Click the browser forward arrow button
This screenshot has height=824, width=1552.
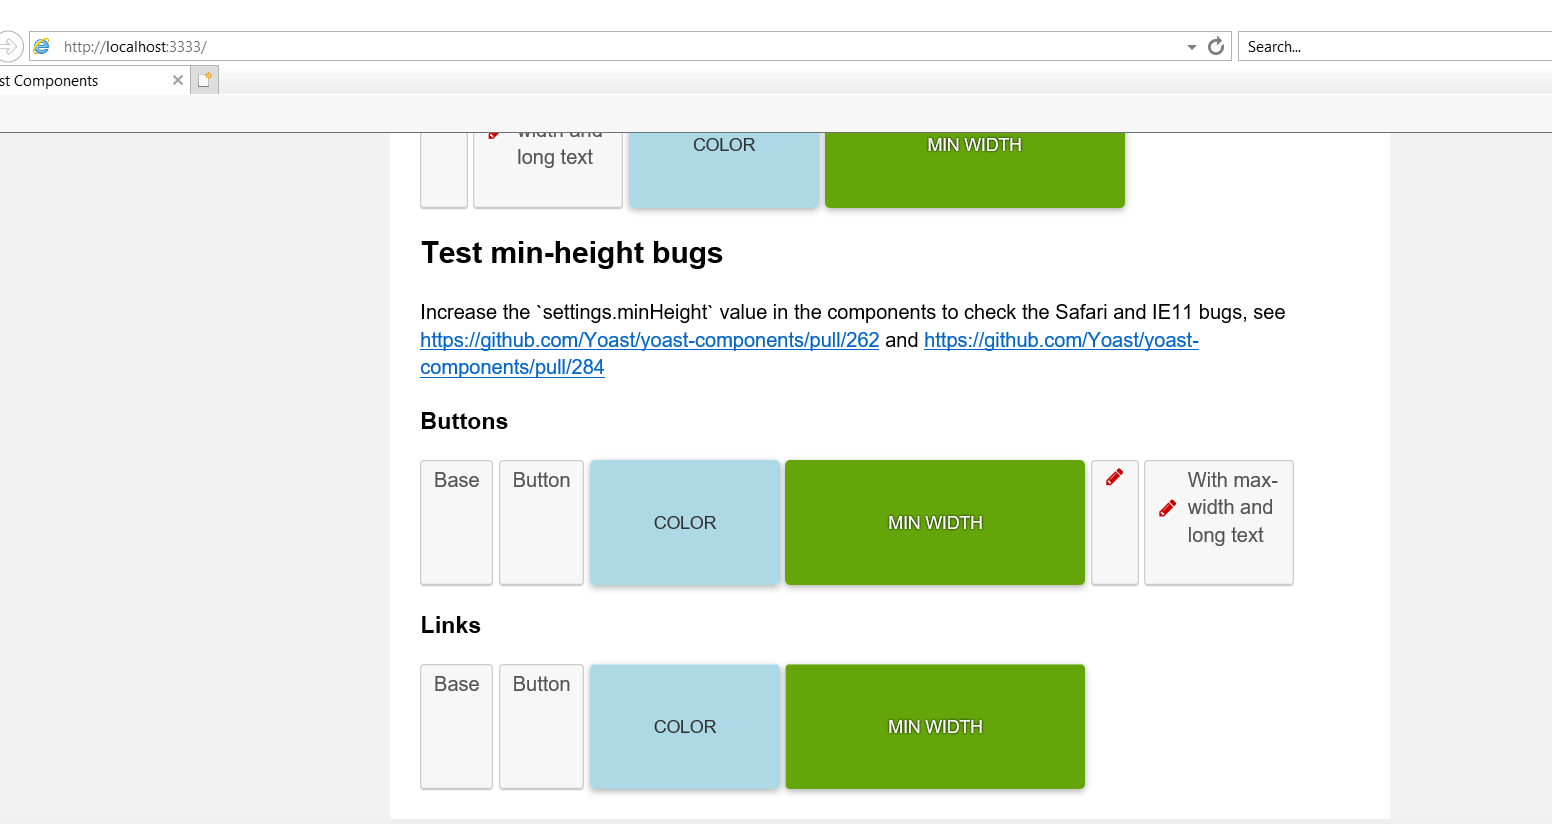click(x=8, y=46)
